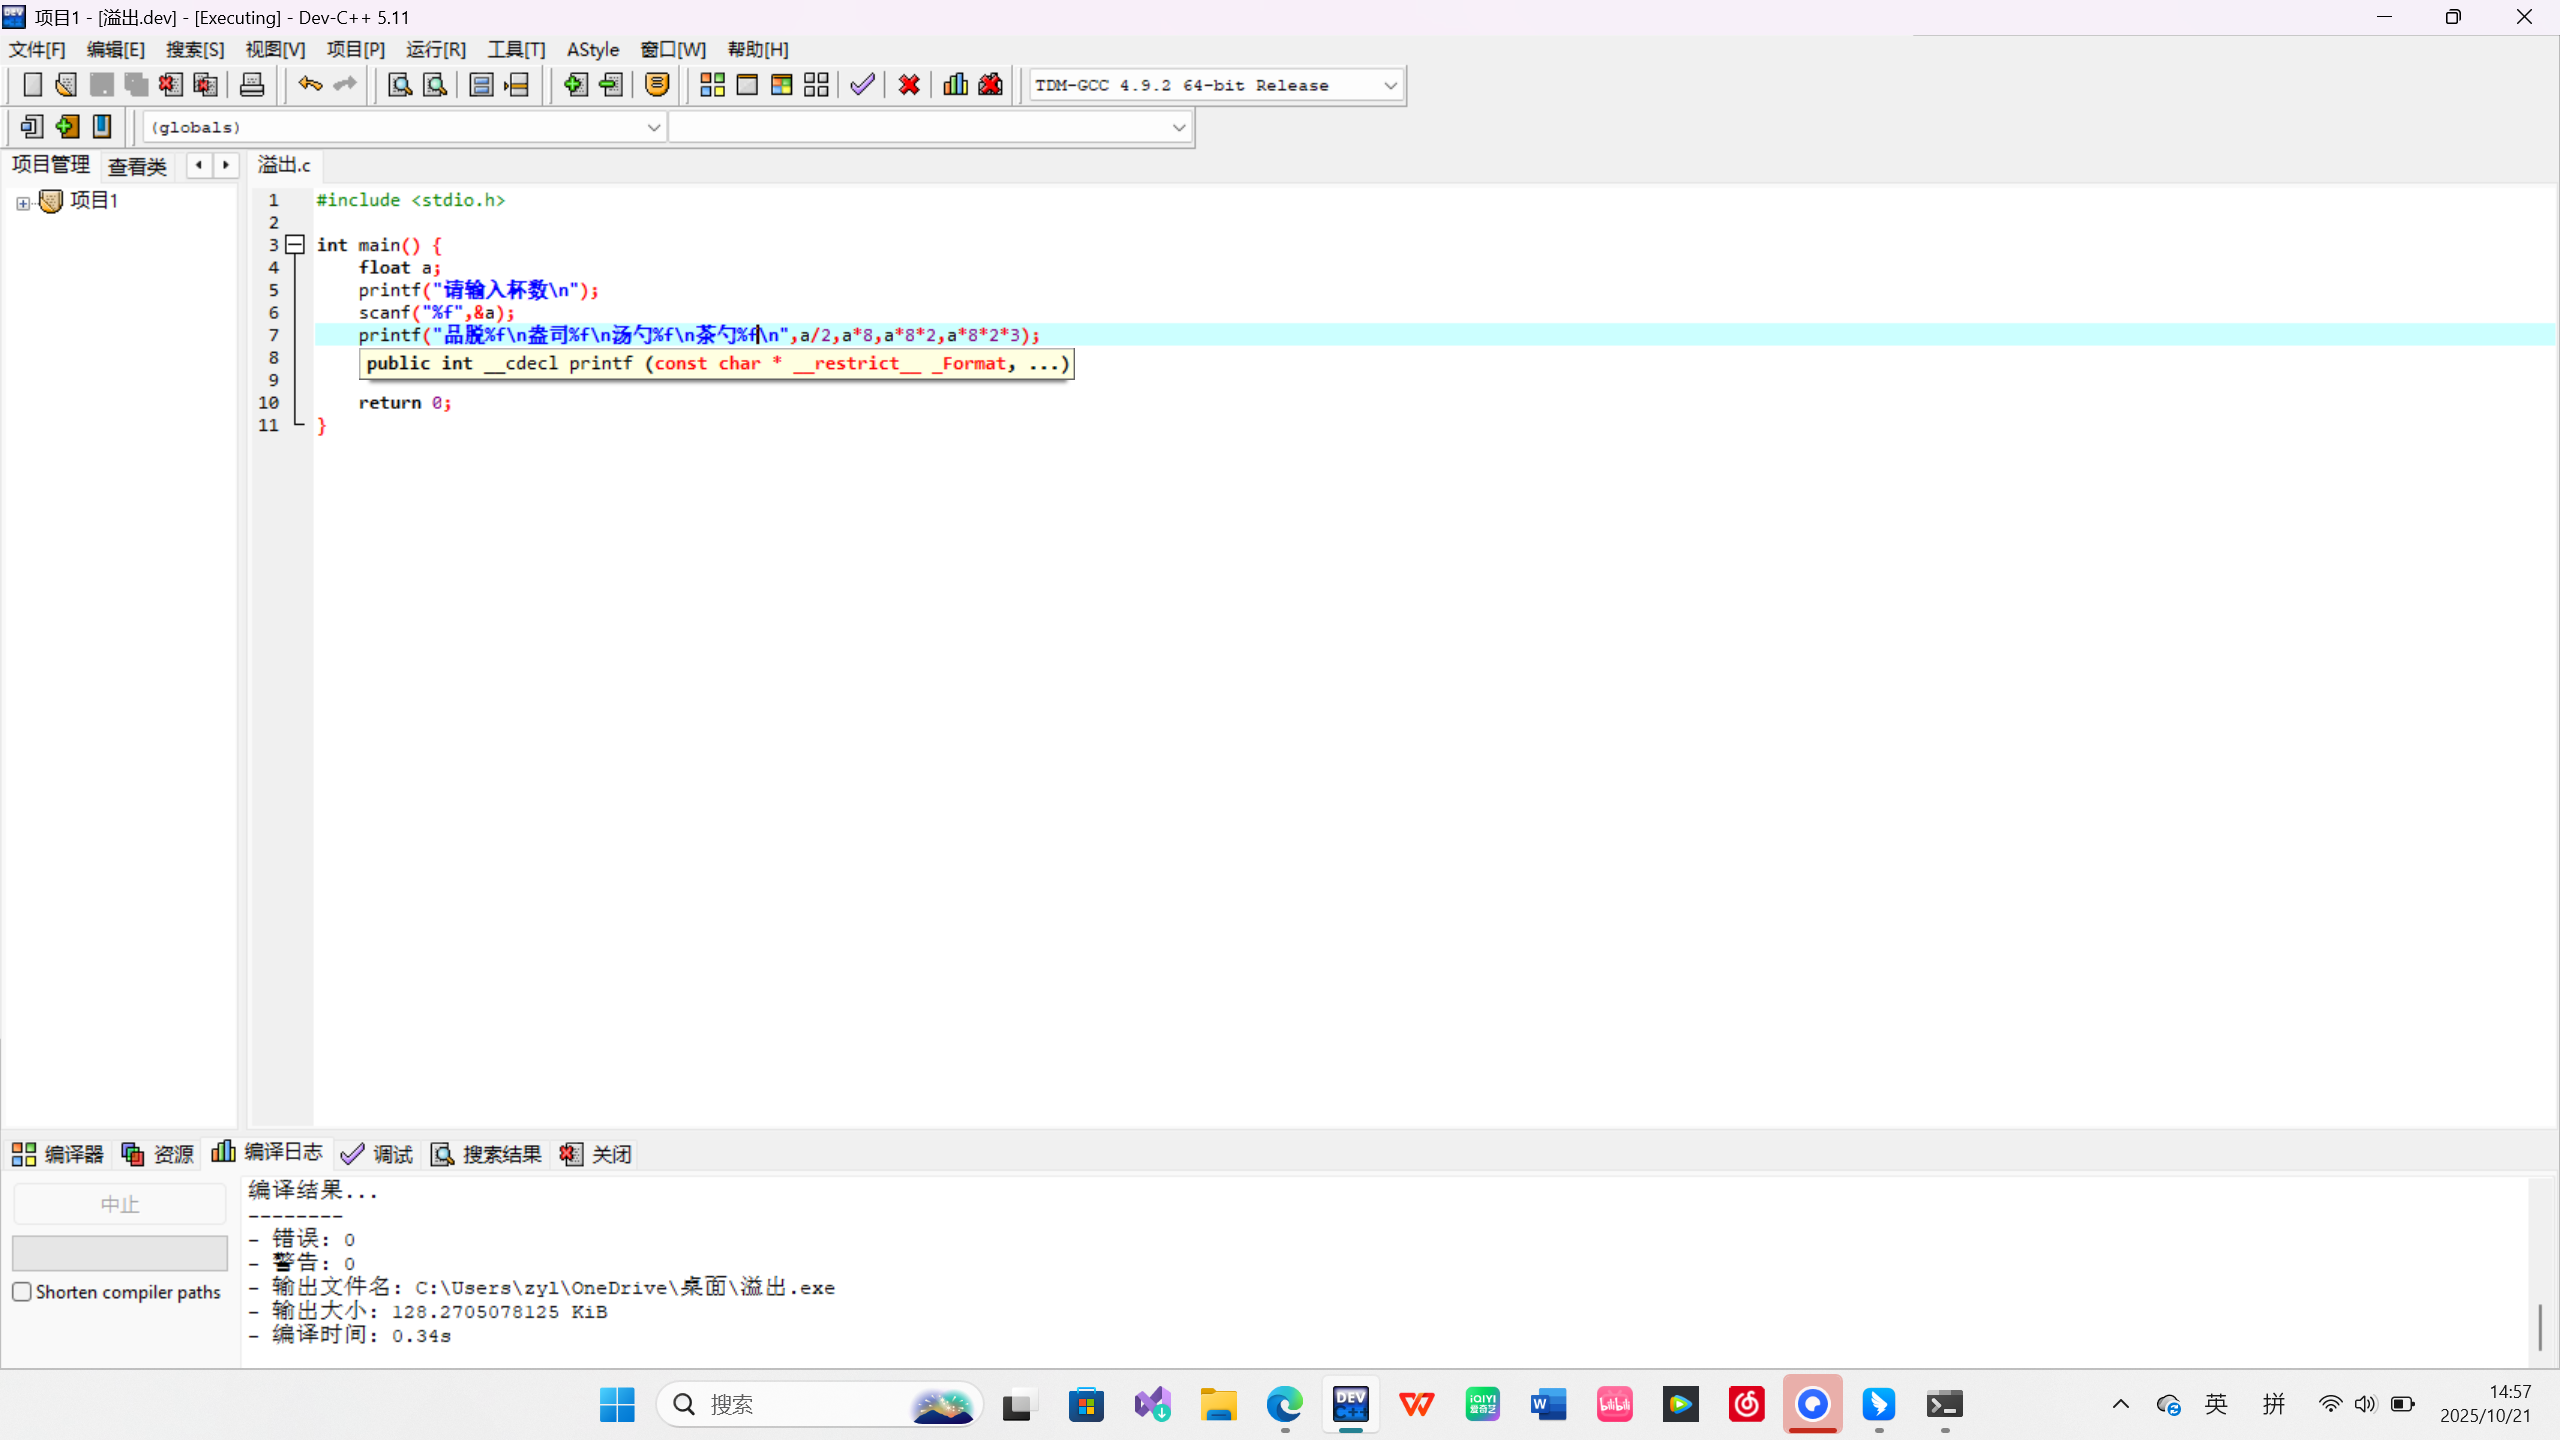Image resolution: width=2560 pixels, height=1440 pixels.
Task: Open TDM-GCC compiler selection dropdown
Action: point(1390,86)
